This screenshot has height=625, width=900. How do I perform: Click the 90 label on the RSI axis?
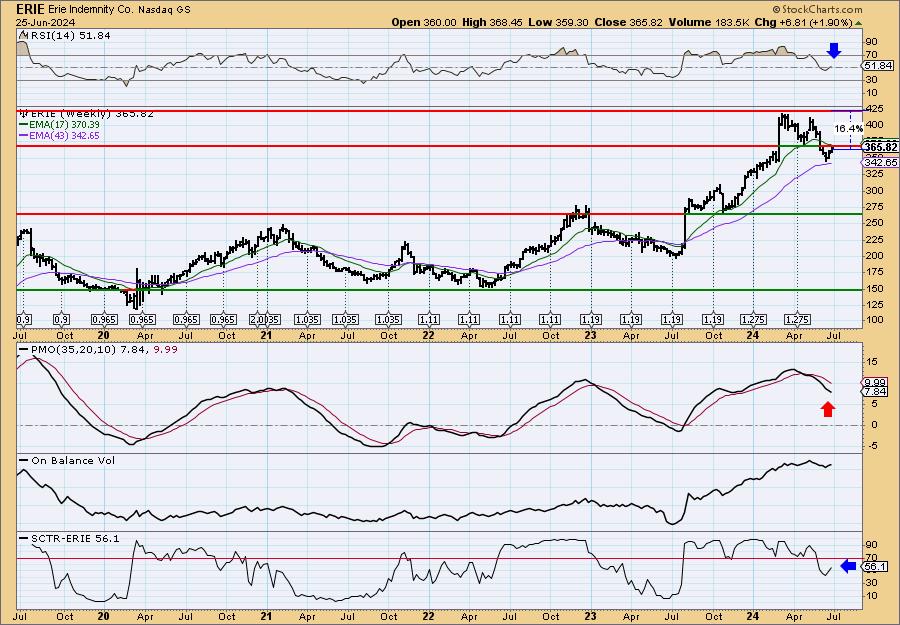tap(871, 42)
